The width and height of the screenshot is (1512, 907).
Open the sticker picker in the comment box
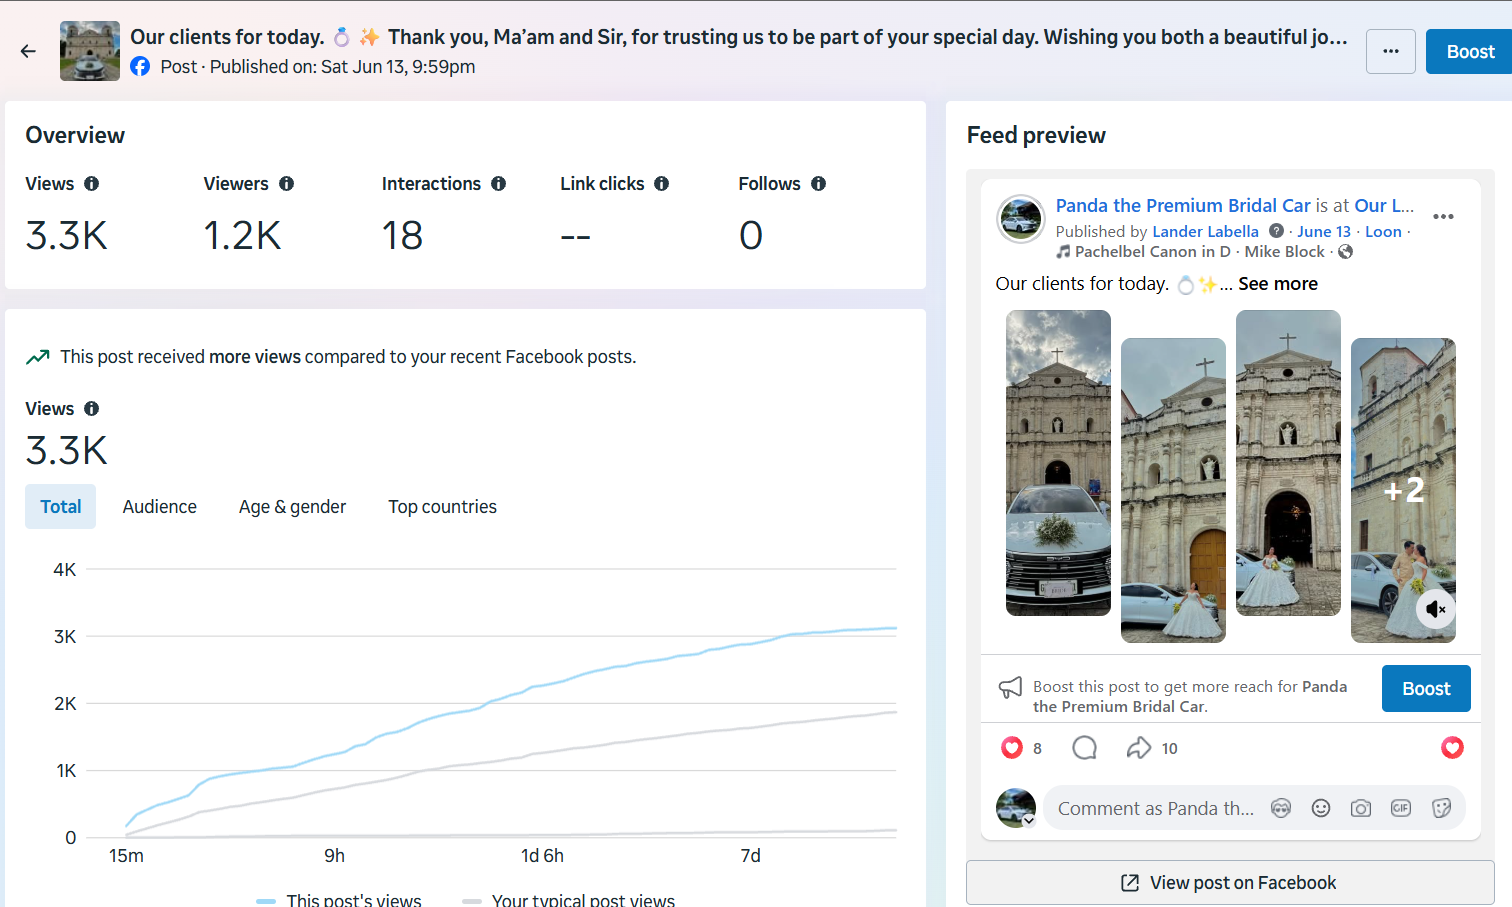1441,809
